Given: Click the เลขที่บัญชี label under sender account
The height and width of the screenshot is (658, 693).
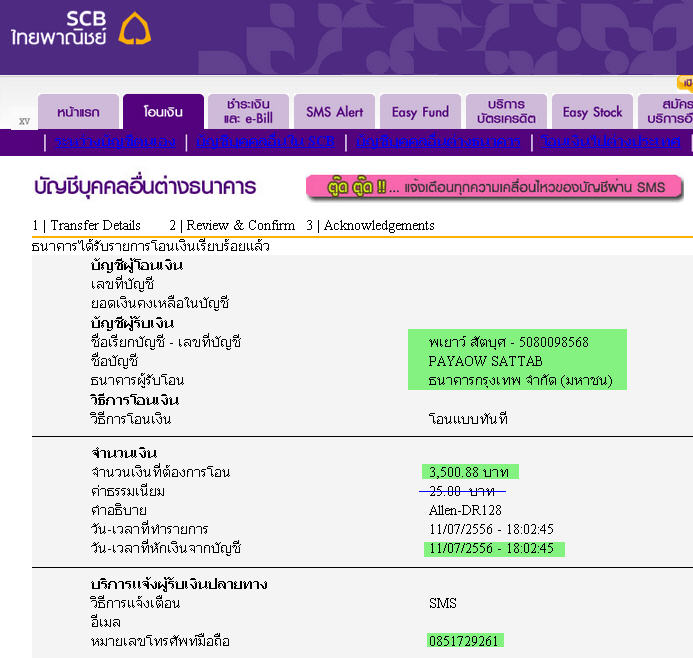Looking at the screenshot, I should (x=122, y=284).
